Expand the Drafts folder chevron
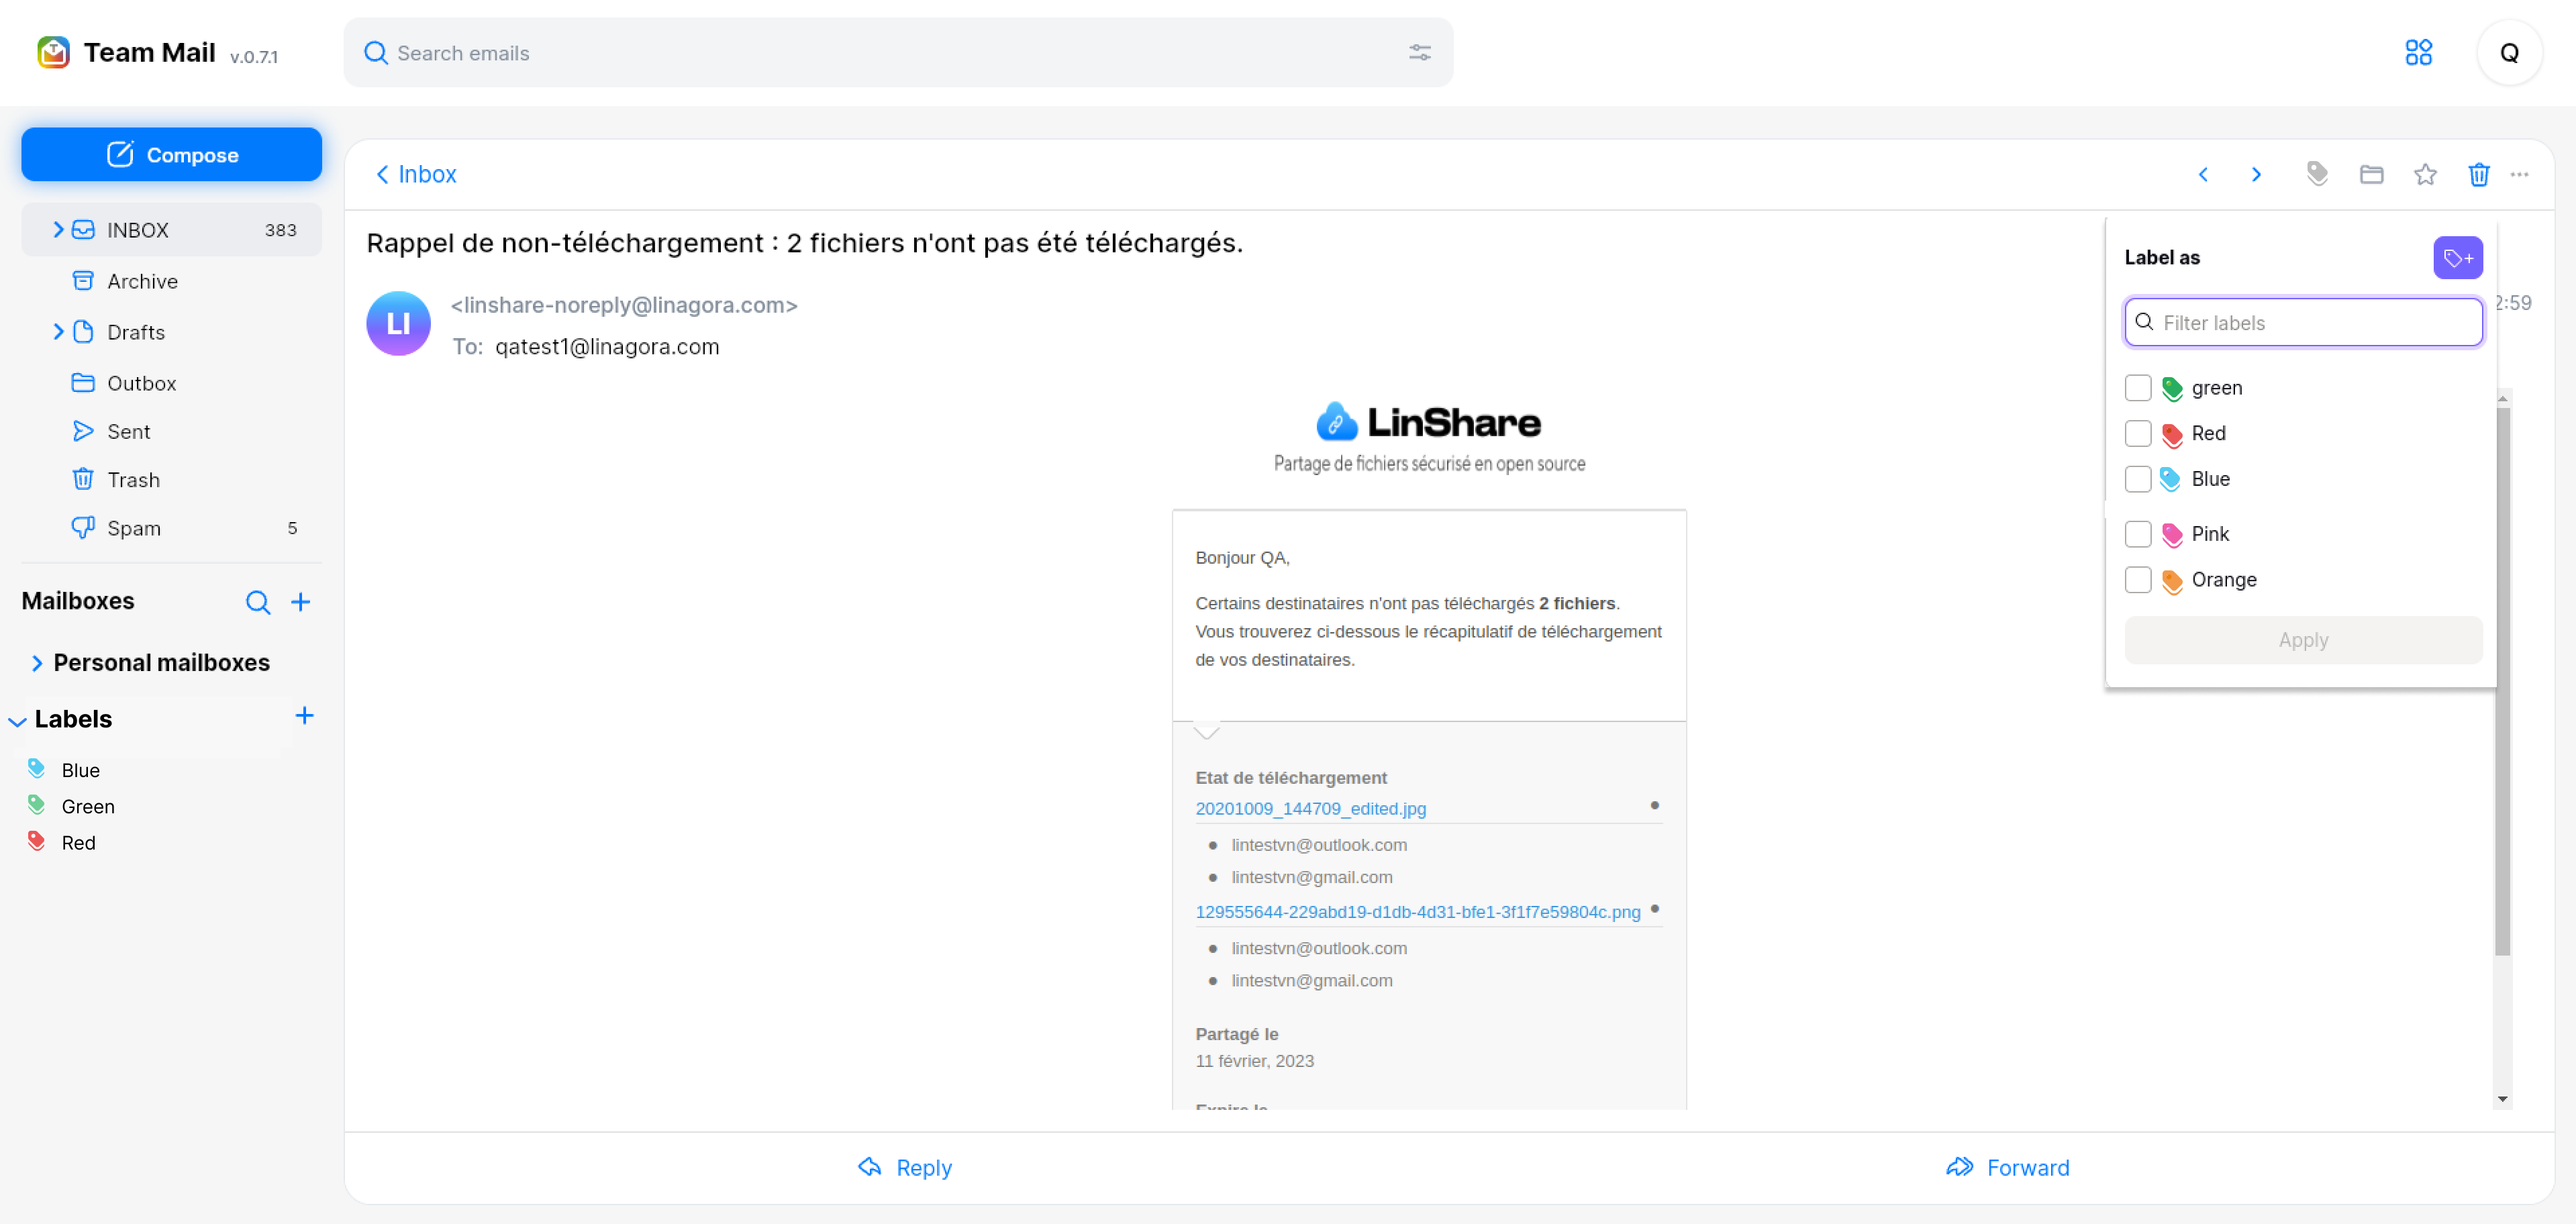This screenshot has width=2576, height=1224. coord(58,332)
